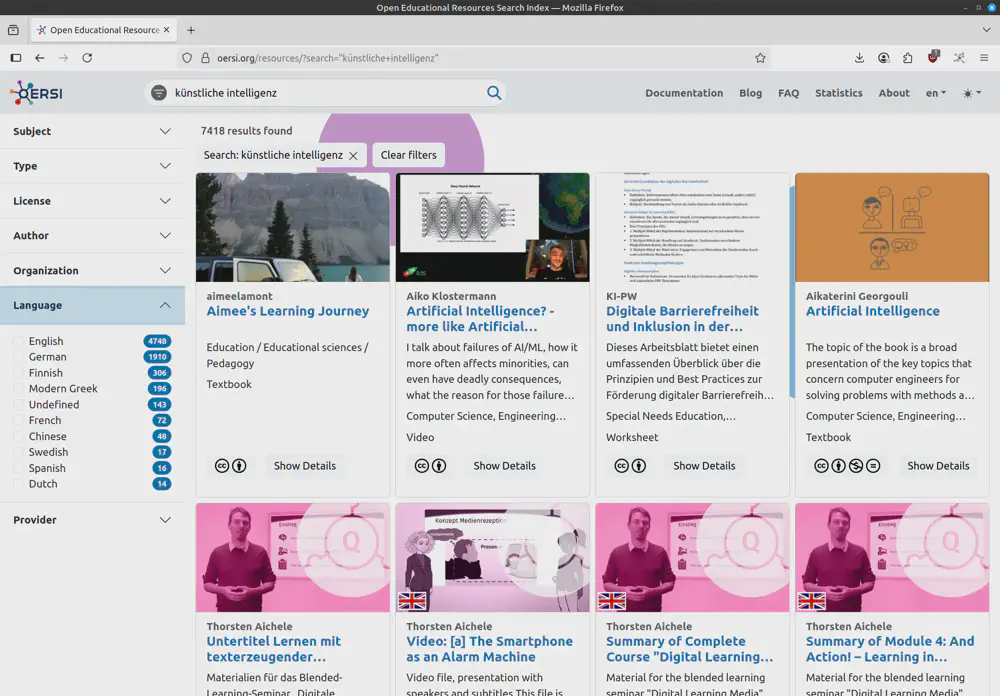Click the magnifier search icon
Screen dimensions: 1000x696
494,92
